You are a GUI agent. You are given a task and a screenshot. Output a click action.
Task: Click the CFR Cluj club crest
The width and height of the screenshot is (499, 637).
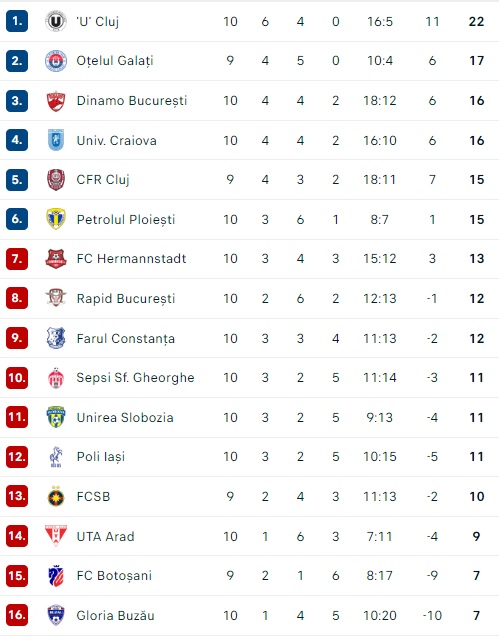[x=56, y=180]
